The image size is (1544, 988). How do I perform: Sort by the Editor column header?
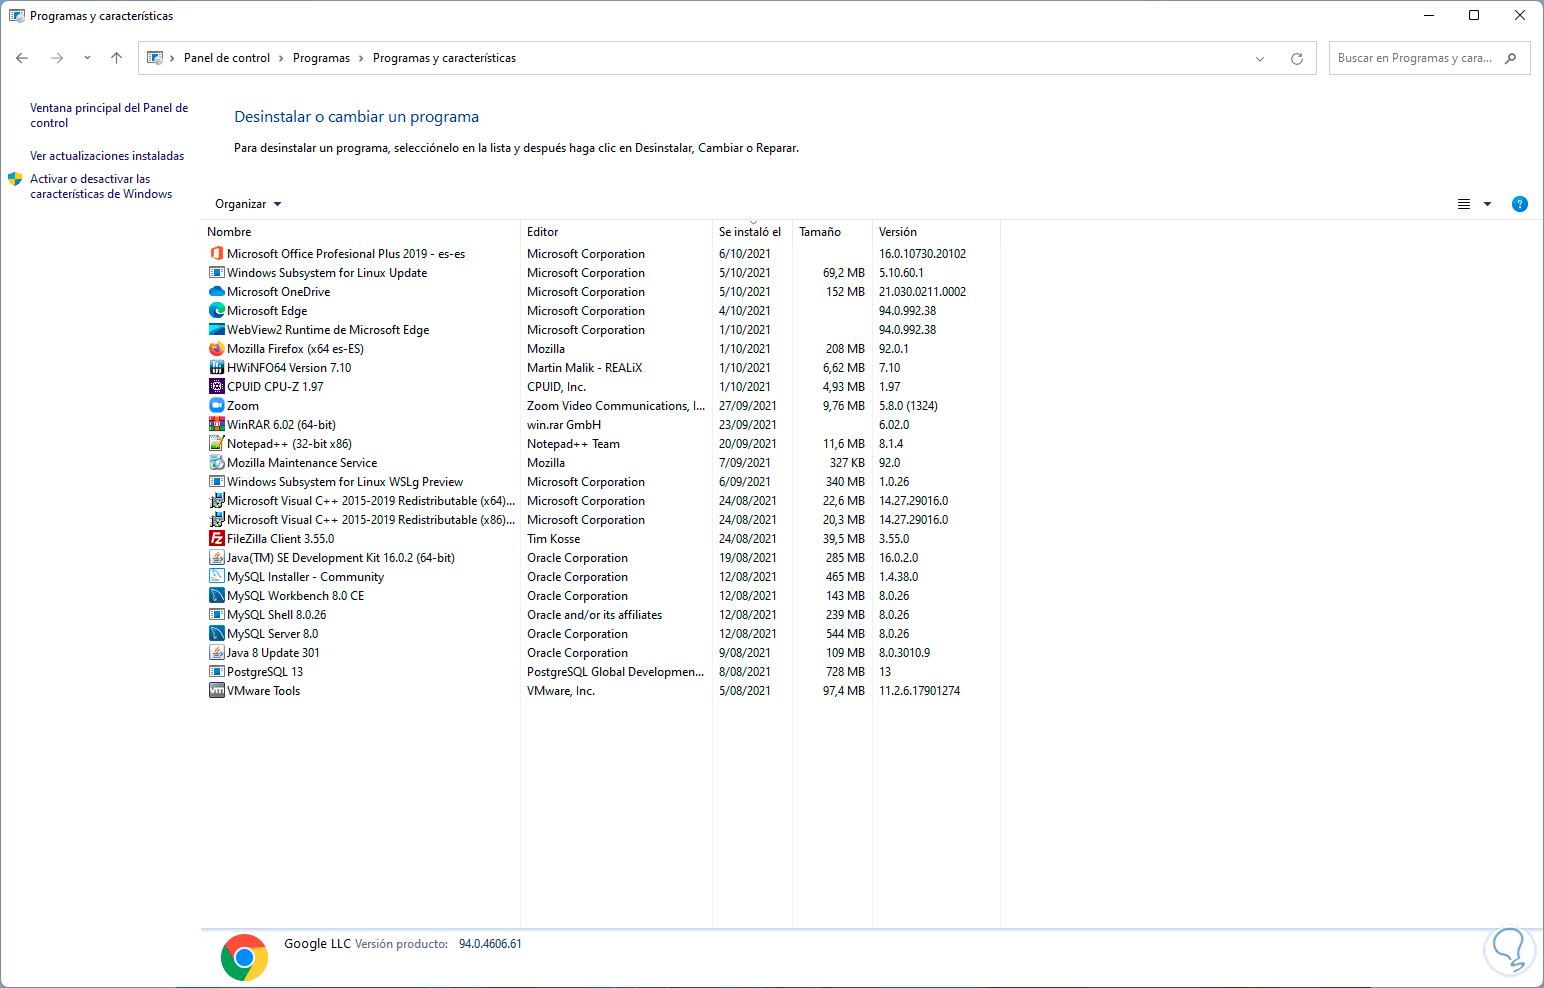pyautogui.click(x=543, y=232)
